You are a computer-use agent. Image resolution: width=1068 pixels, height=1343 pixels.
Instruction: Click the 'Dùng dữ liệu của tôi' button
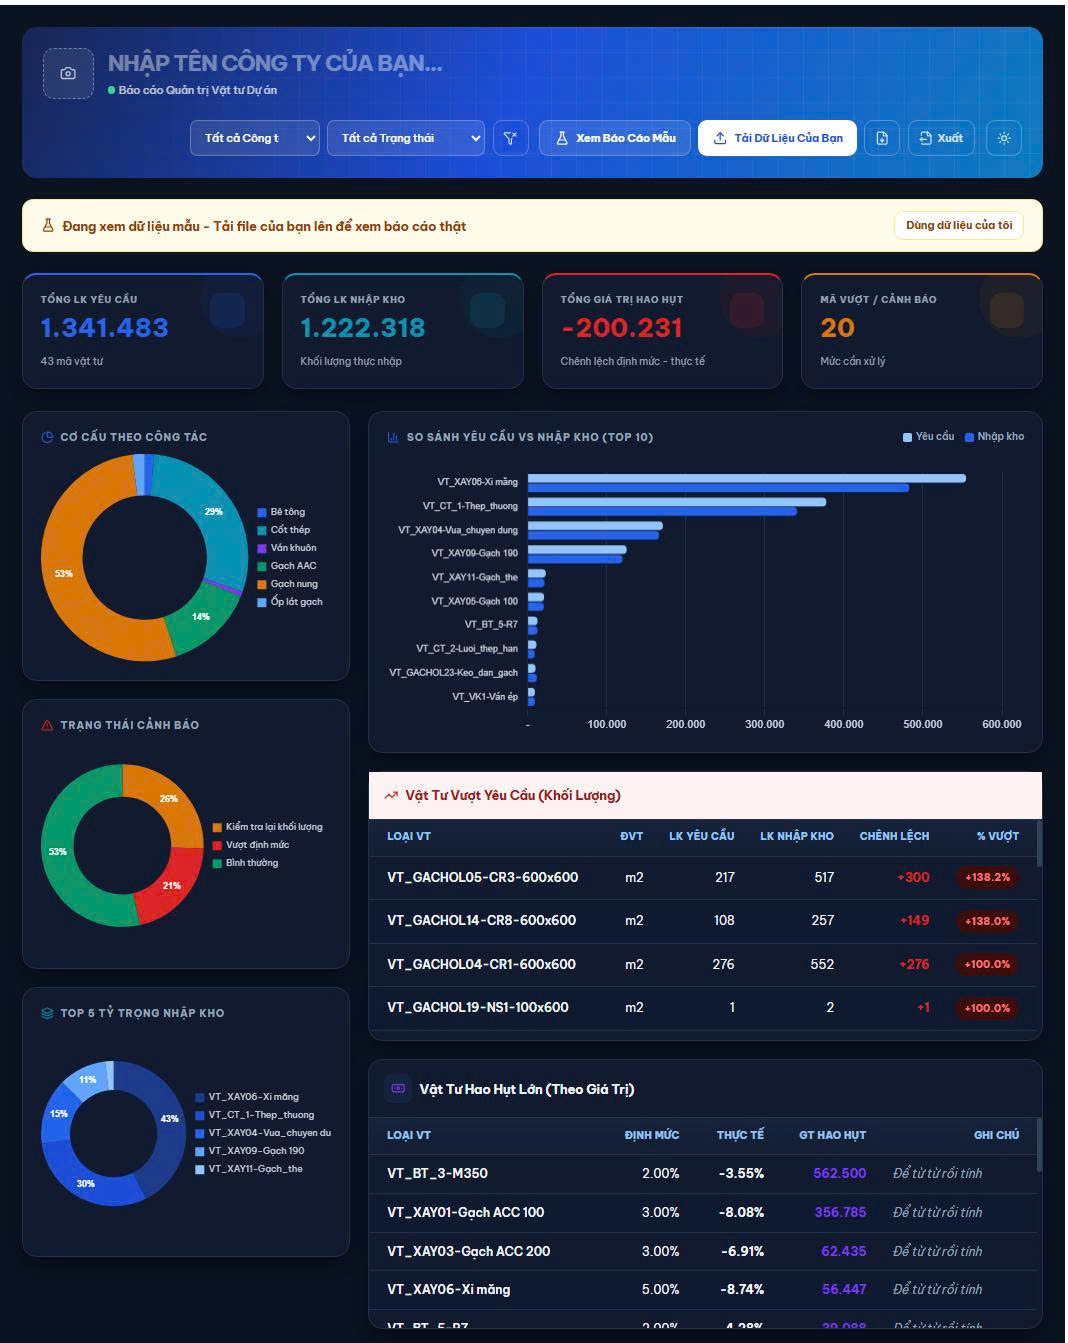pos(958,225)
